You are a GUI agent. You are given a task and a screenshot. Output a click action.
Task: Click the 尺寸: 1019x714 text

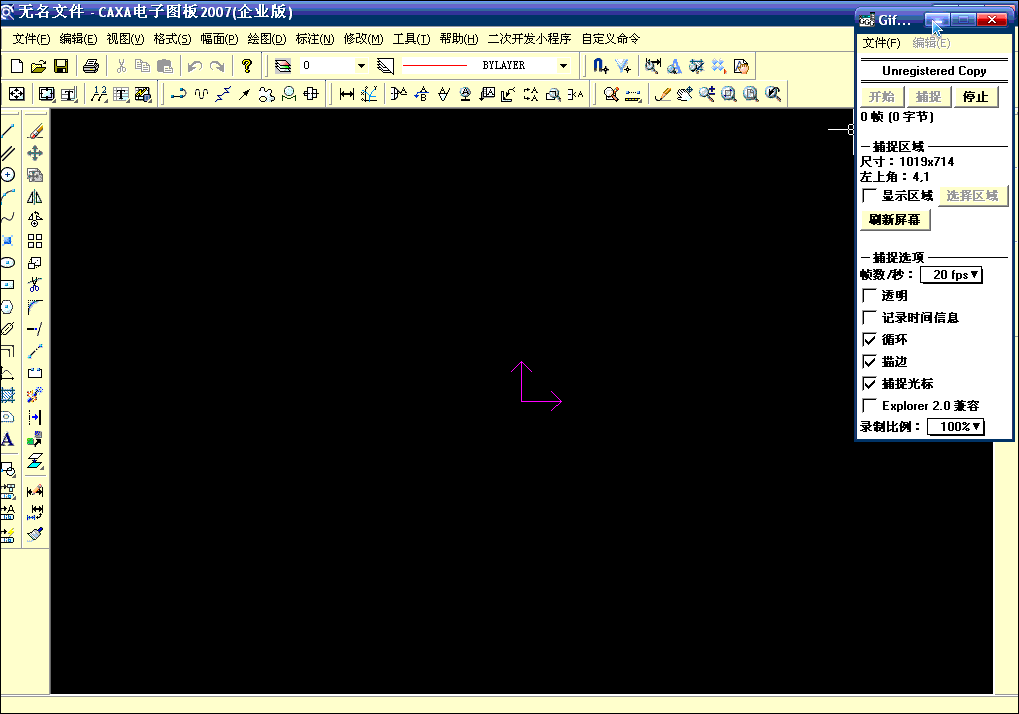(x=907, y=162)
